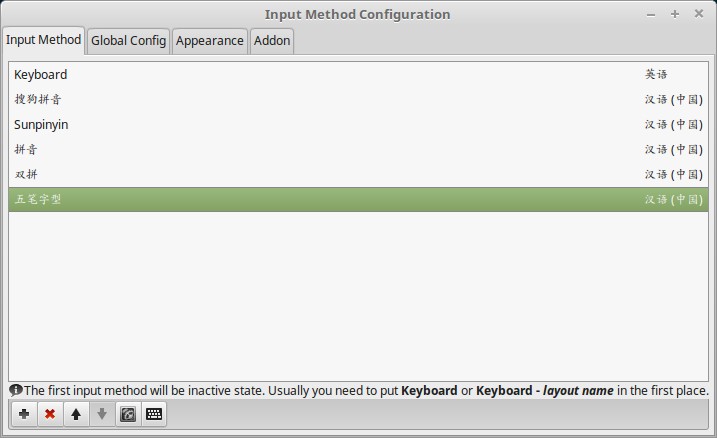The width and height of the screenshot is (717, 438).
Task: Open the Appearance tab
Action: pyautogui.click(x=209, y=41)
